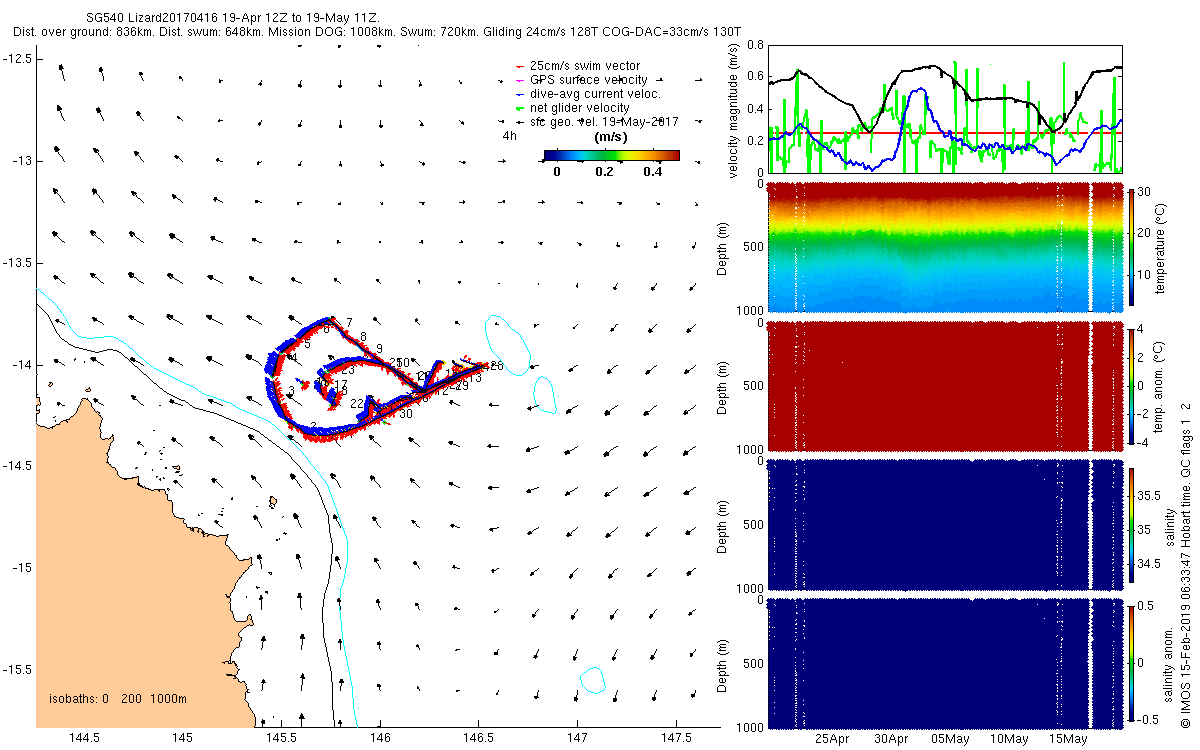This screenshot has width=1200, height=750.
Task: Click the 'velocity magnitude (m/s)' axis label
Action: click(735, 110)
